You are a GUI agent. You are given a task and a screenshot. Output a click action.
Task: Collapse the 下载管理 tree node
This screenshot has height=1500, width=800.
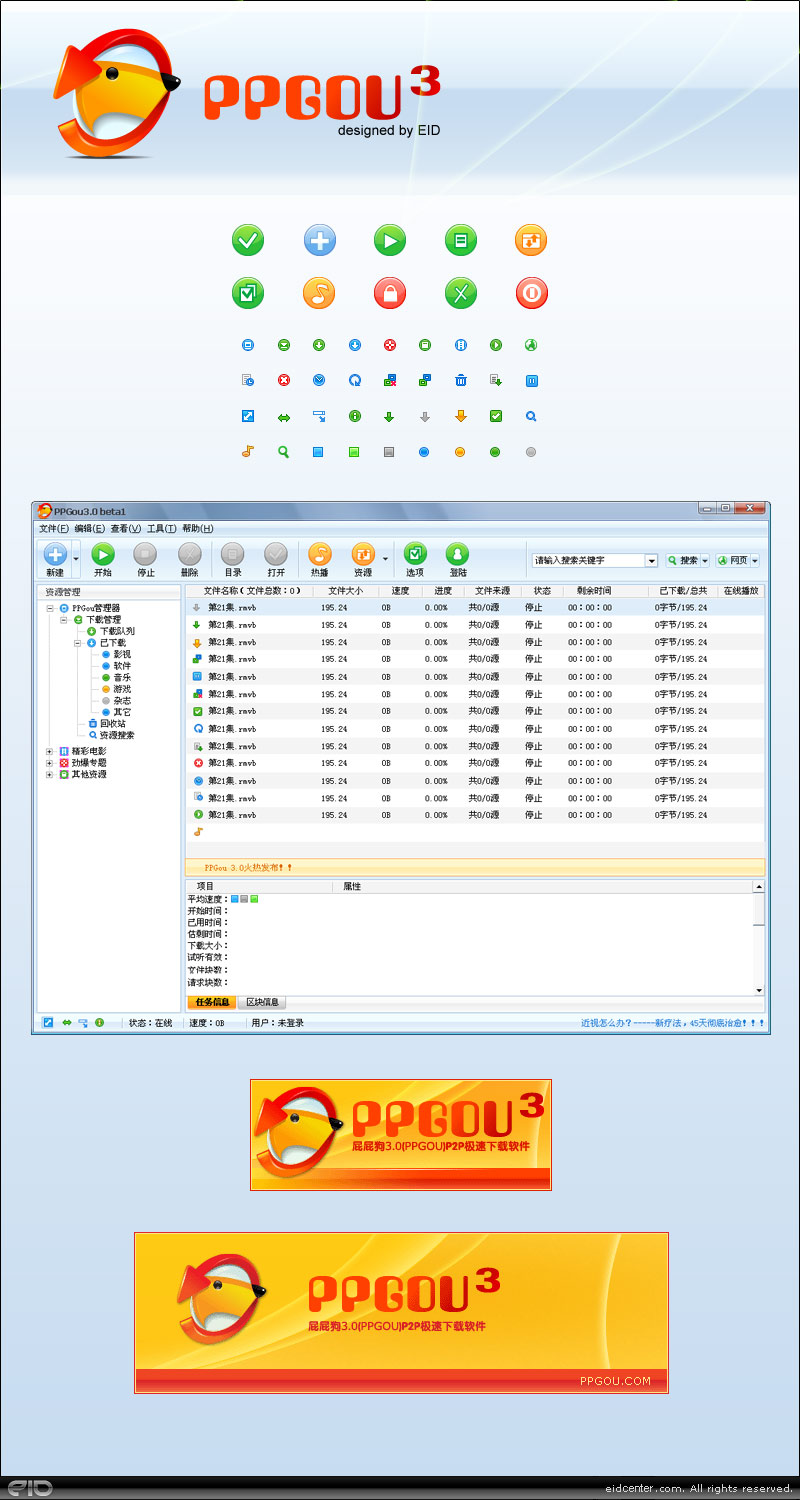point(64,620)
